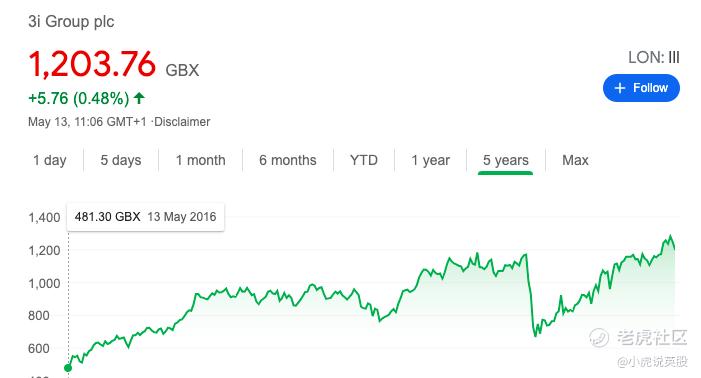The height and width of the screenshot is (378, 701).
Task: Click the chart peak near right edge
Action: [670, 236]
